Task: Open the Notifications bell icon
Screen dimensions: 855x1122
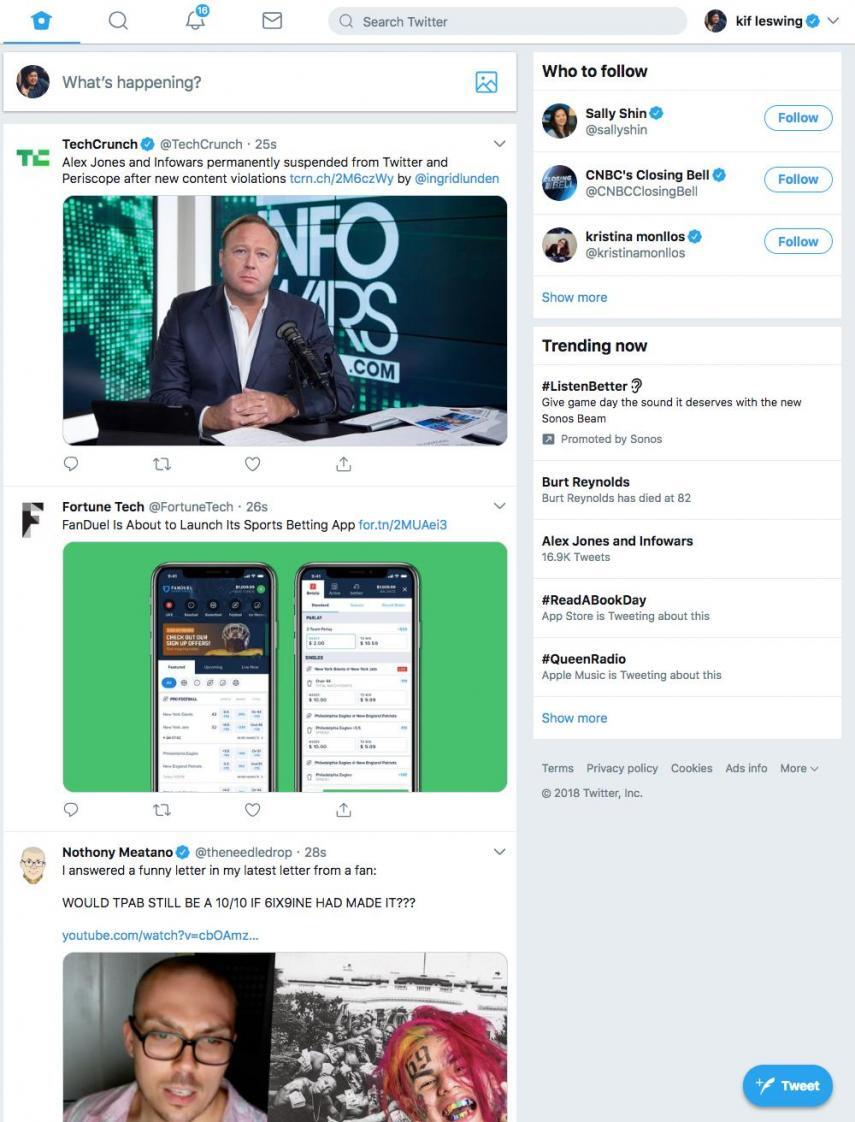Action: [195, 21]
